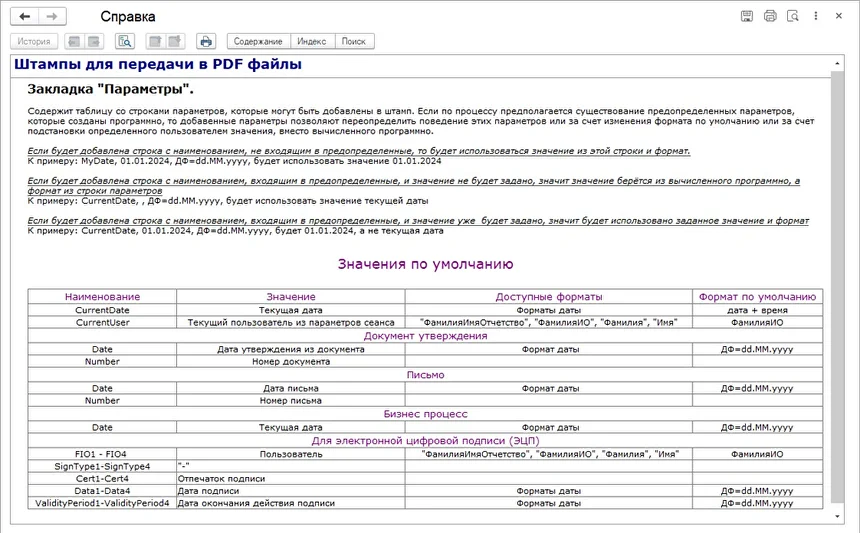
Task: Open the Содержание tab
Action: 258,41
